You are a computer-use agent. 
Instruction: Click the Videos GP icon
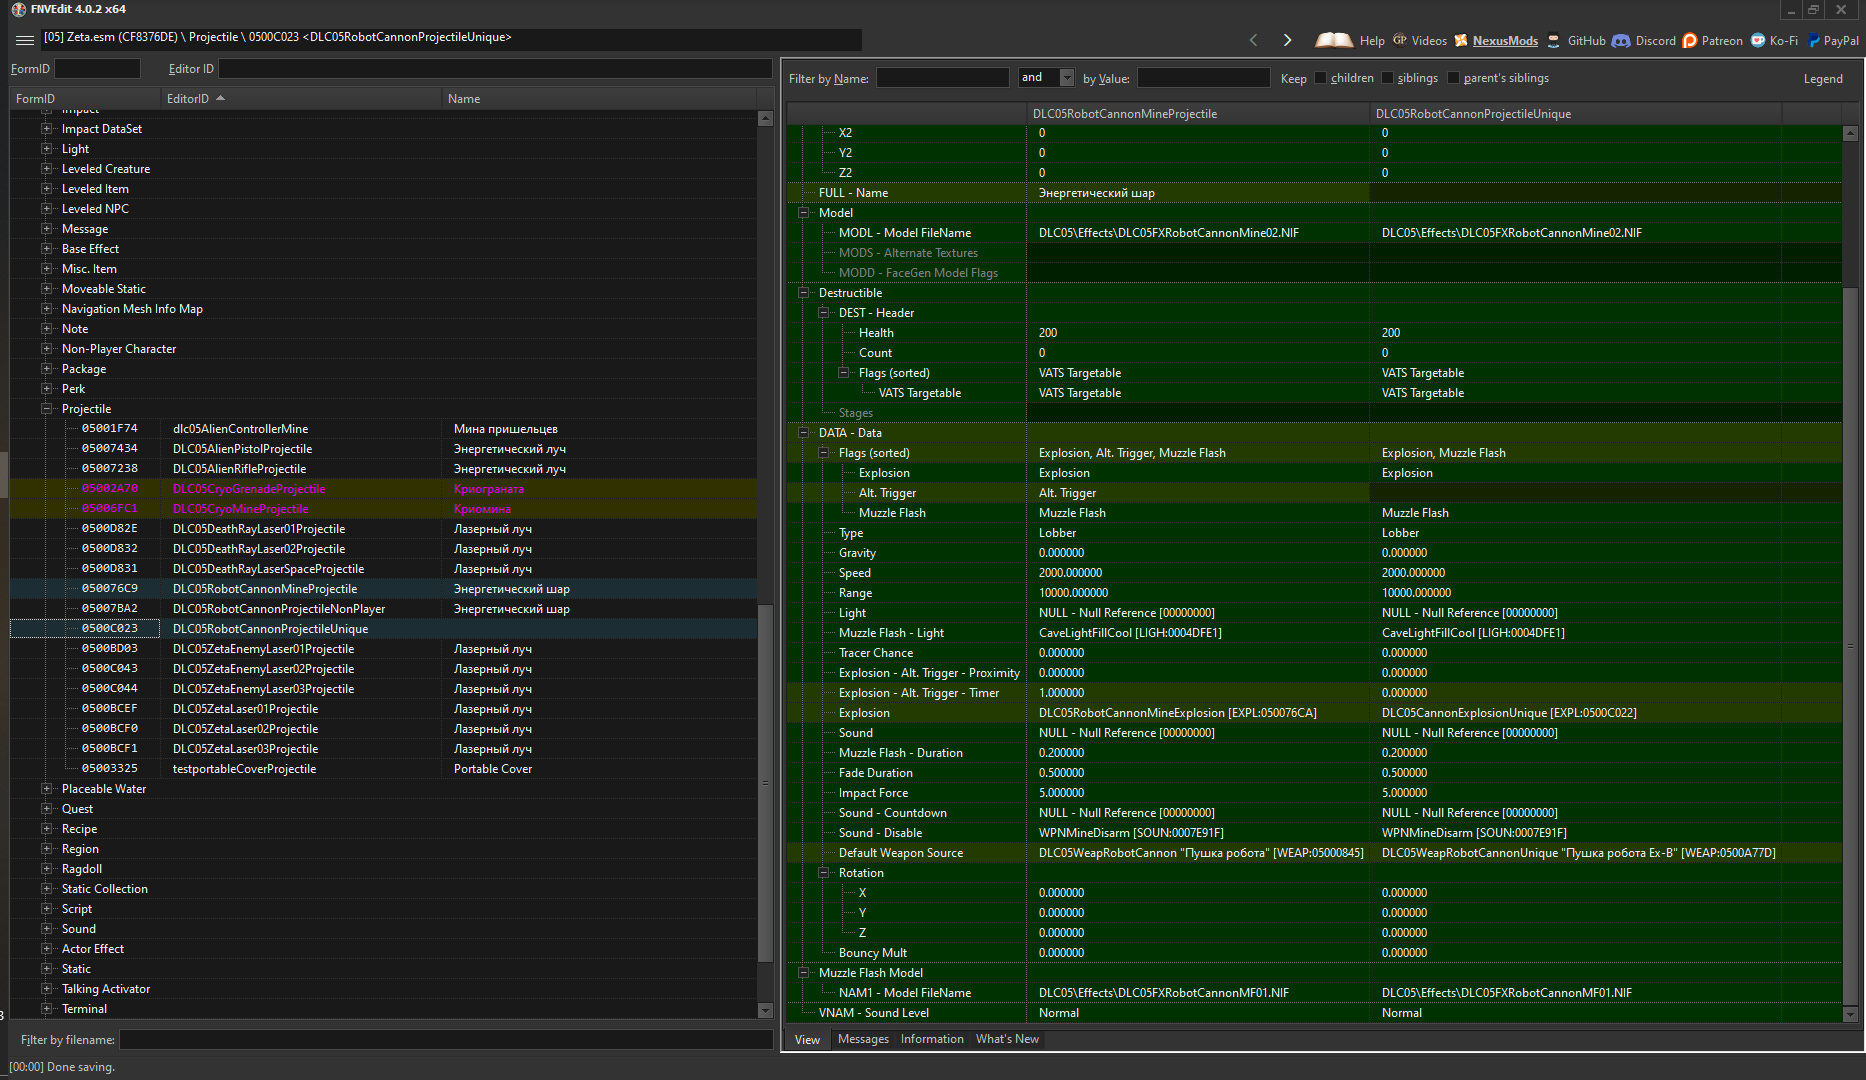pyautogui.click(x=1400, y=40)
